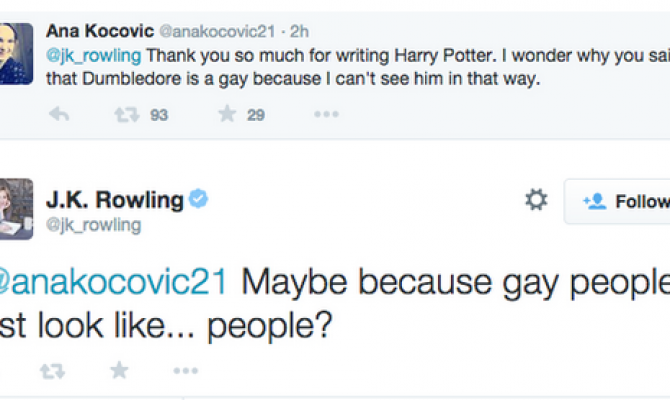The width and height of the screenshot is (670, 400).
Task: Retweet J.K. Rowling's reply tweet
Action: [x=51, y=372]
